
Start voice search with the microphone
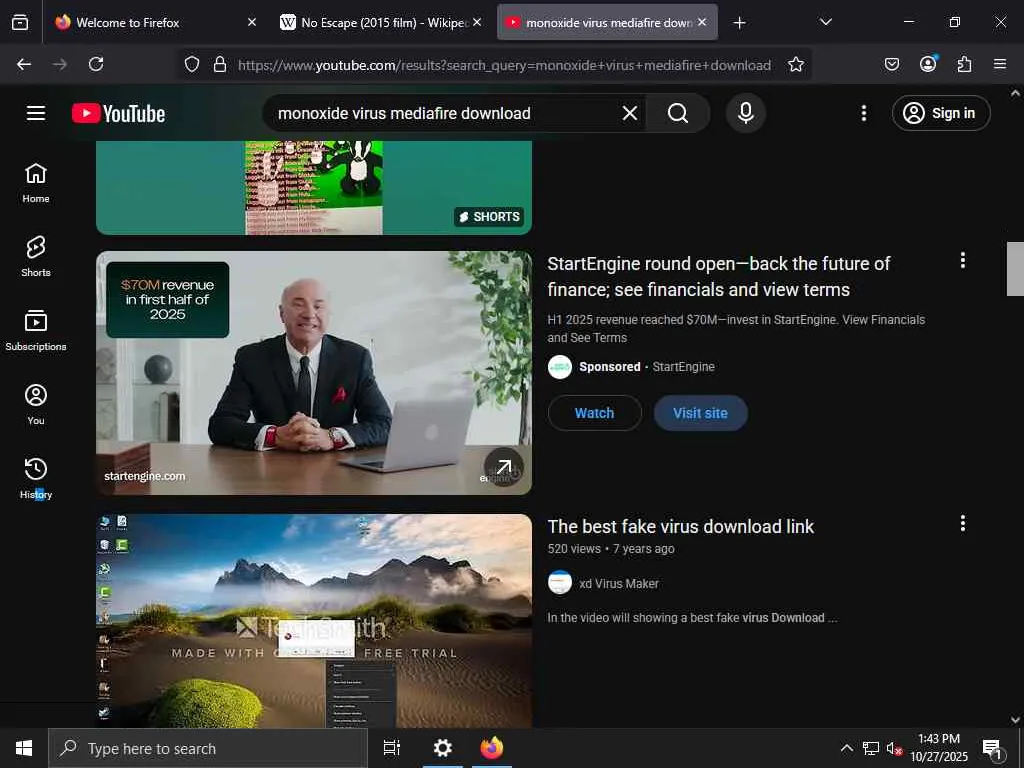[x=746, y=113]
